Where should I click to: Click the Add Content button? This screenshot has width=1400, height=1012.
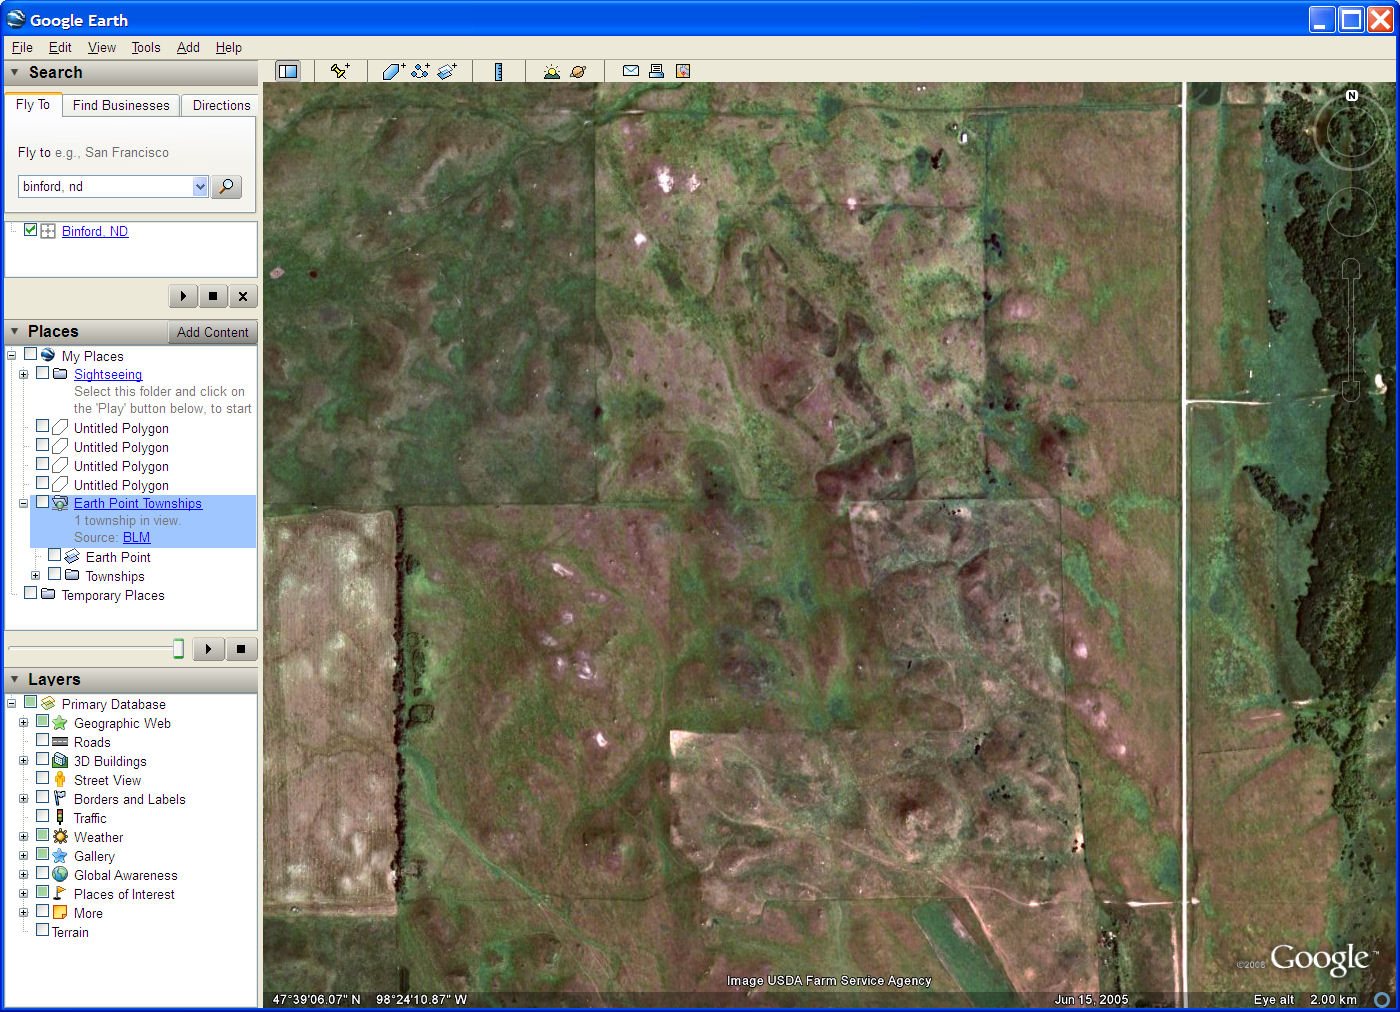click(212, 332)
